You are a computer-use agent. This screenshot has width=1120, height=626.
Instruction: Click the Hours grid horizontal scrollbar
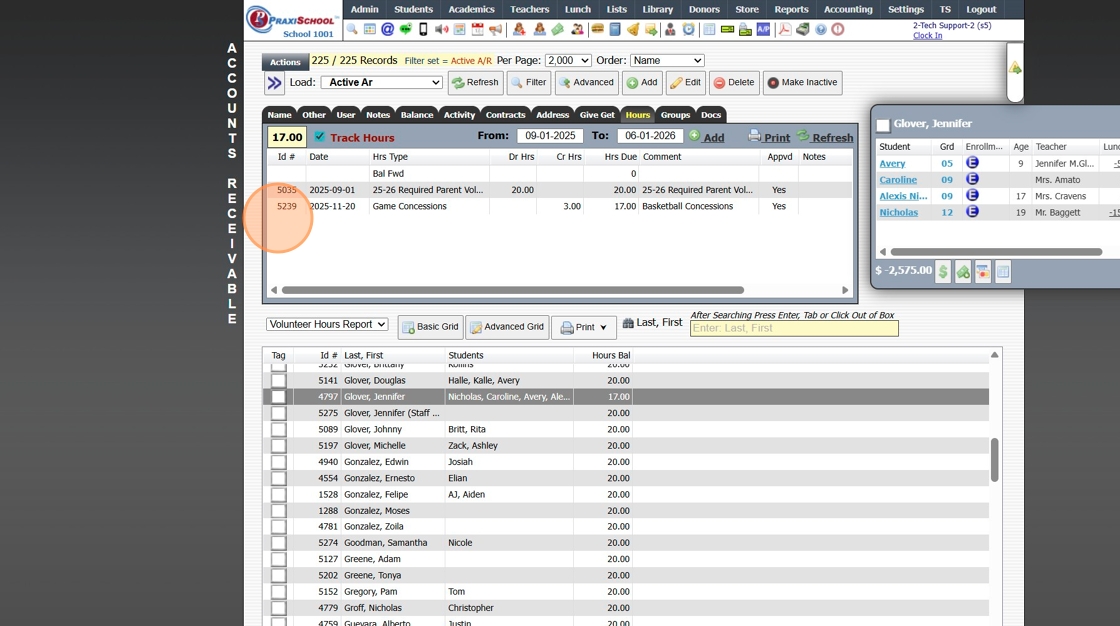pyautogui.click(x=513, y=290)
